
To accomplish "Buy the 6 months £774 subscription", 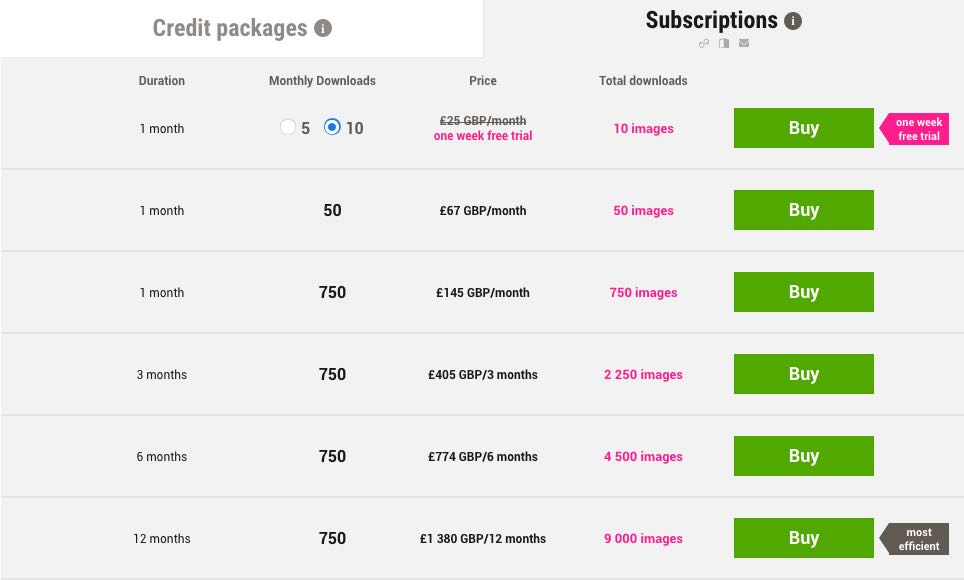I will 803,456.
